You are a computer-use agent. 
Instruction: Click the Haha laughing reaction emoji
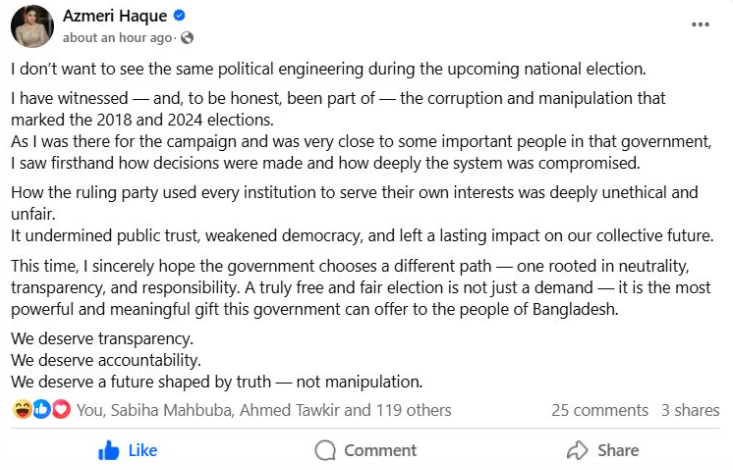21,410
